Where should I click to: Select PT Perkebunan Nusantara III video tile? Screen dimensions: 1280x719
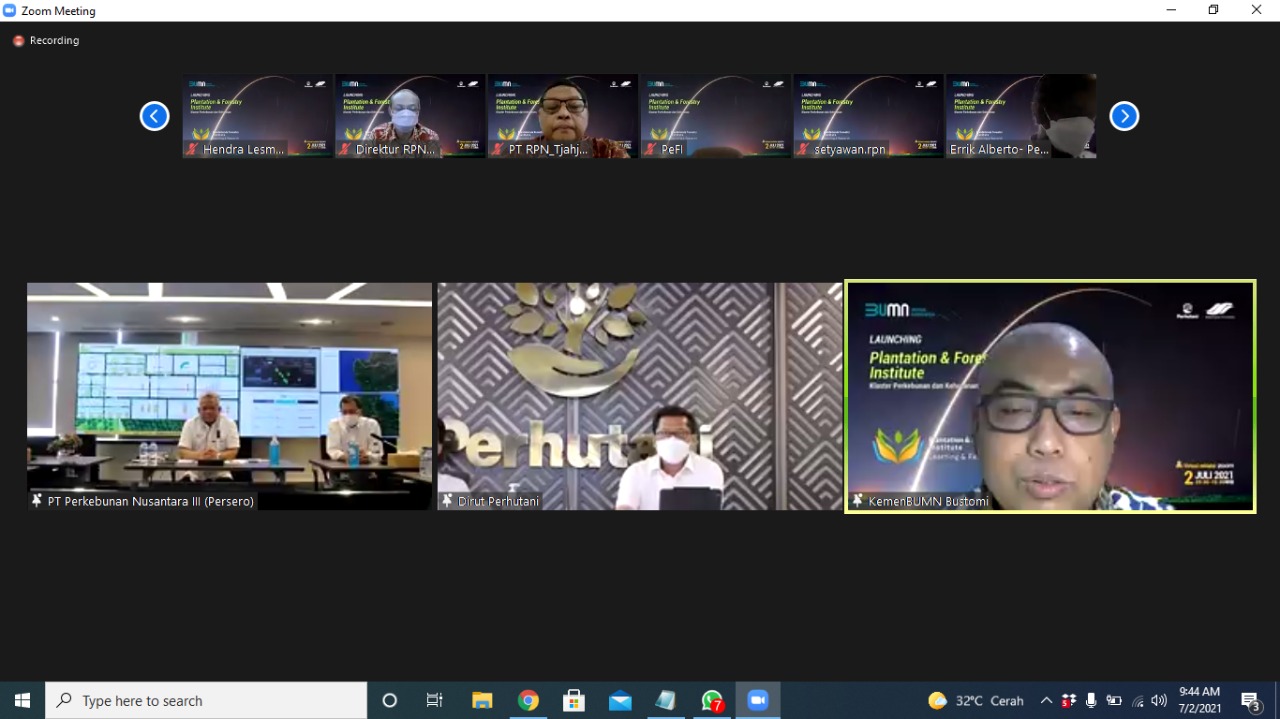pos(229,396)
